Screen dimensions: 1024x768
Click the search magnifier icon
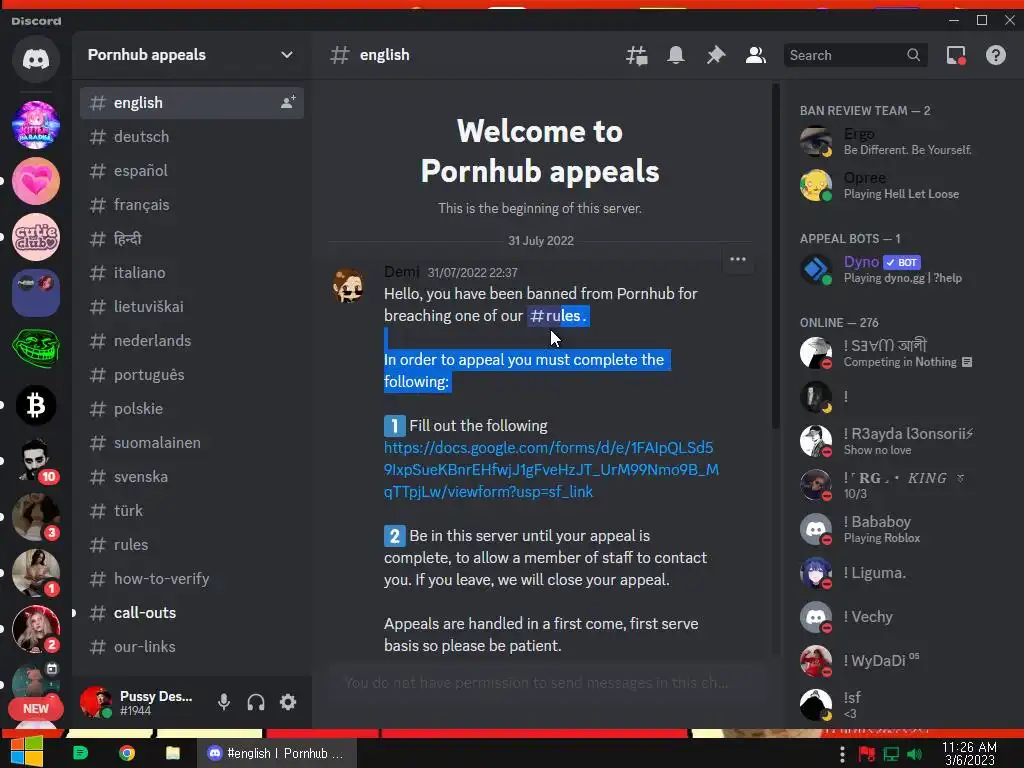914,56
